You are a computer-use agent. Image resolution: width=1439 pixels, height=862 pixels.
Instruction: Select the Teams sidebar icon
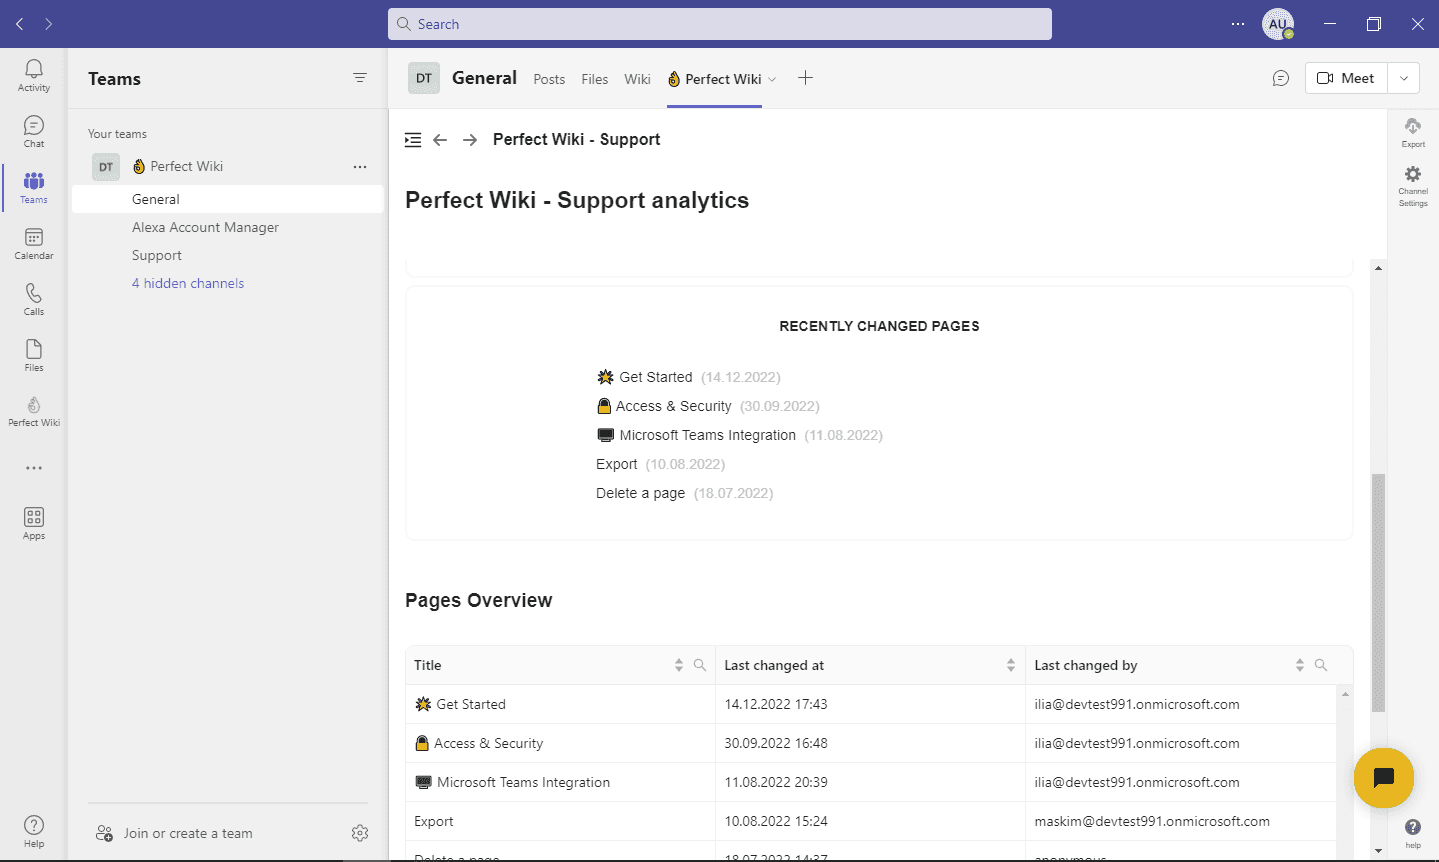point(34,188)
